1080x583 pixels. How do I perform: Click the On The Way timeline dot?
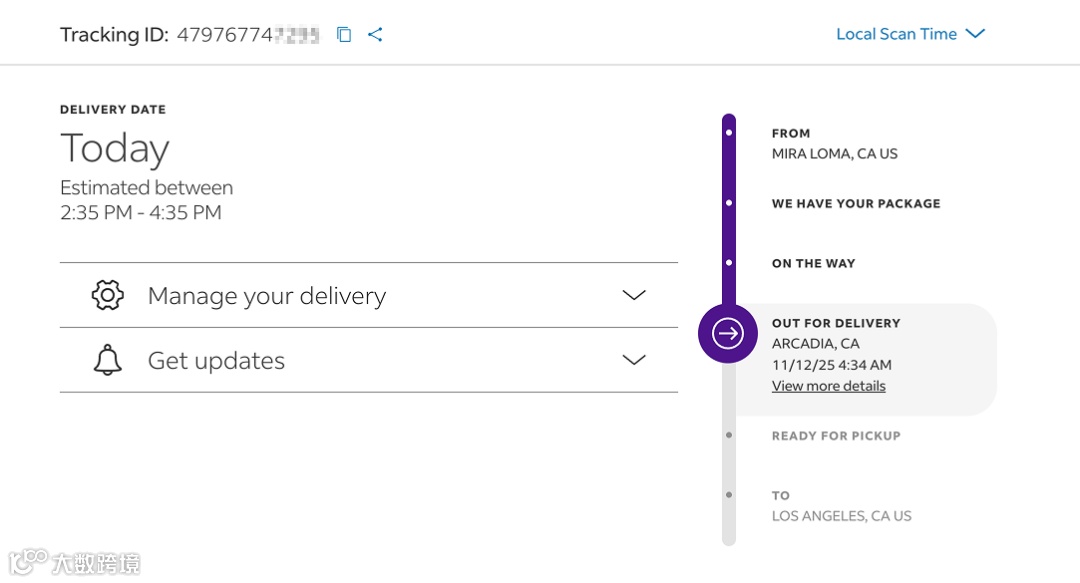(729, 263)
